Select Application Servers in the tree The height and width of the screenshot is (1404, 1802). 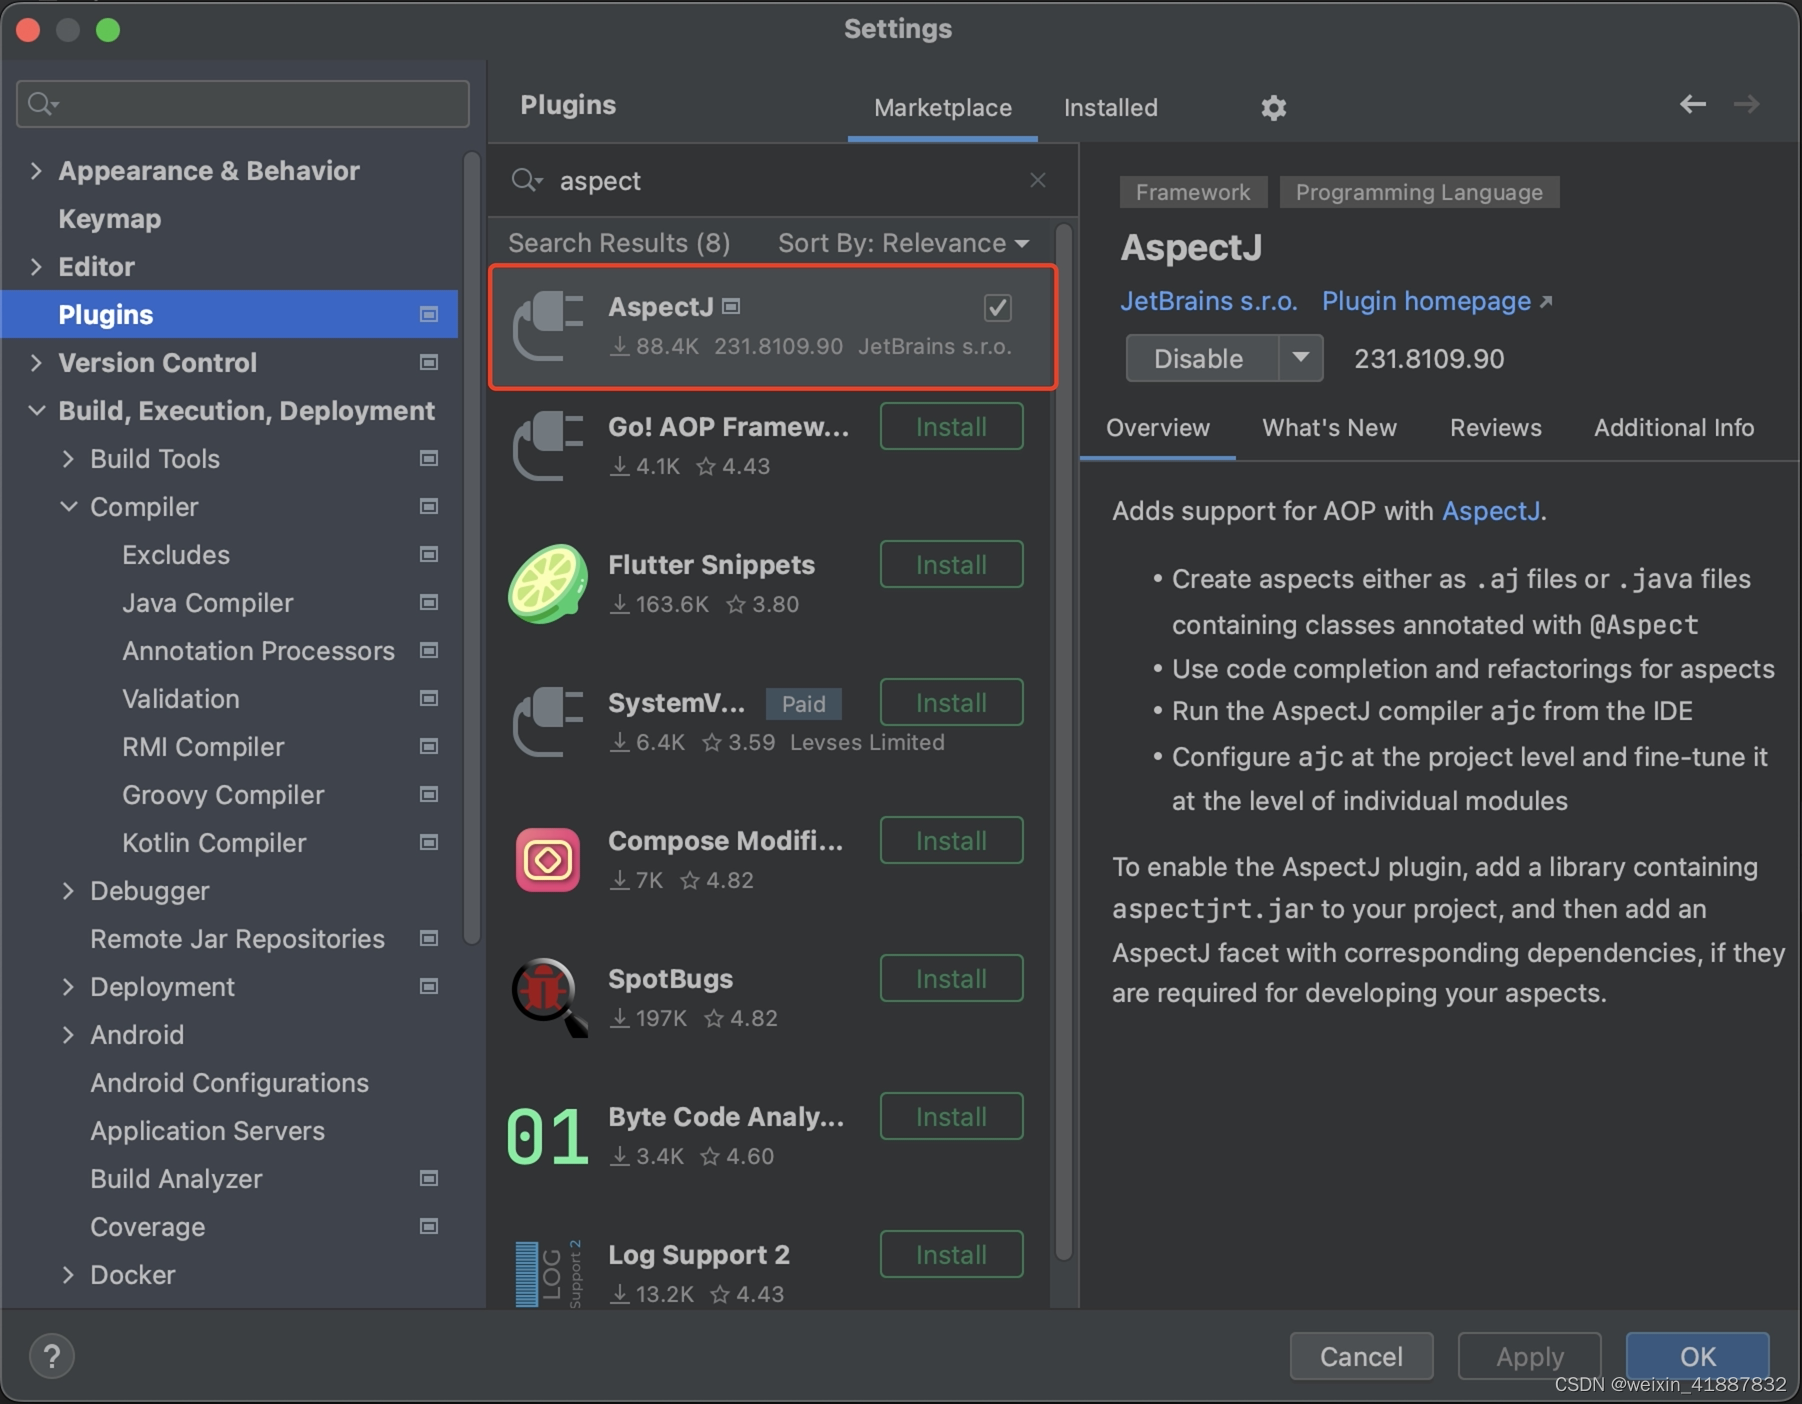coord(207,1131)
